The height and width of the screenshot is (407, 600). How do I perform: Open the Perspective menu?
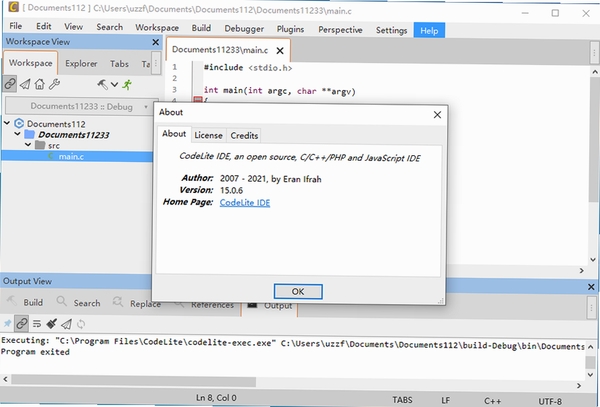tap(340, 30)
